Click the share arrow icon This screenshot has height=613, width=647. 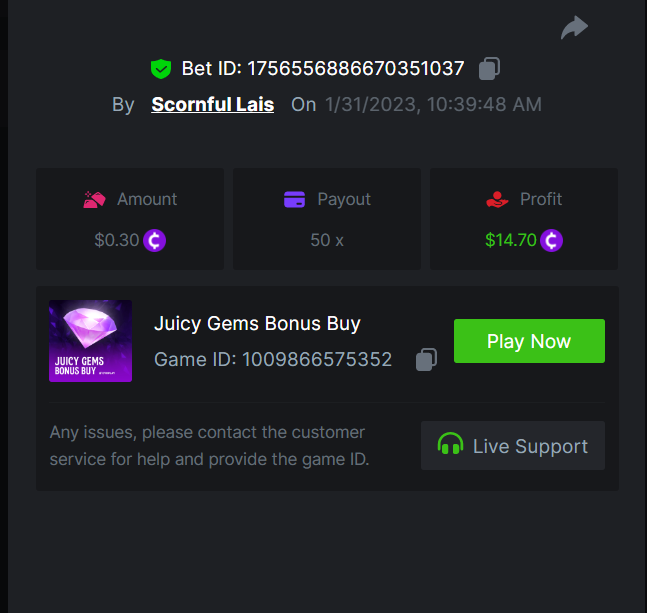pyautogui.click(x=574, y=28)
